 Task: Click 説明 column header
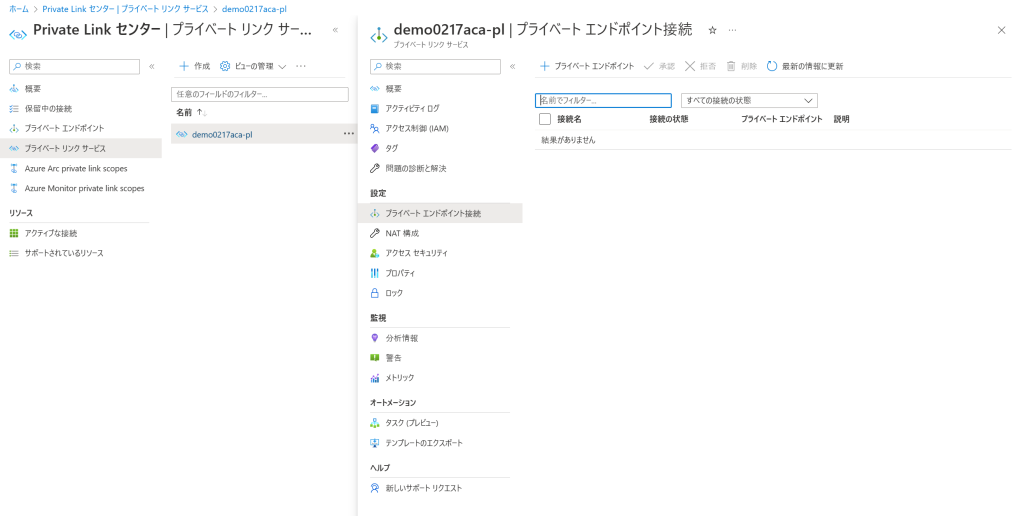click(x=841, y=120)
